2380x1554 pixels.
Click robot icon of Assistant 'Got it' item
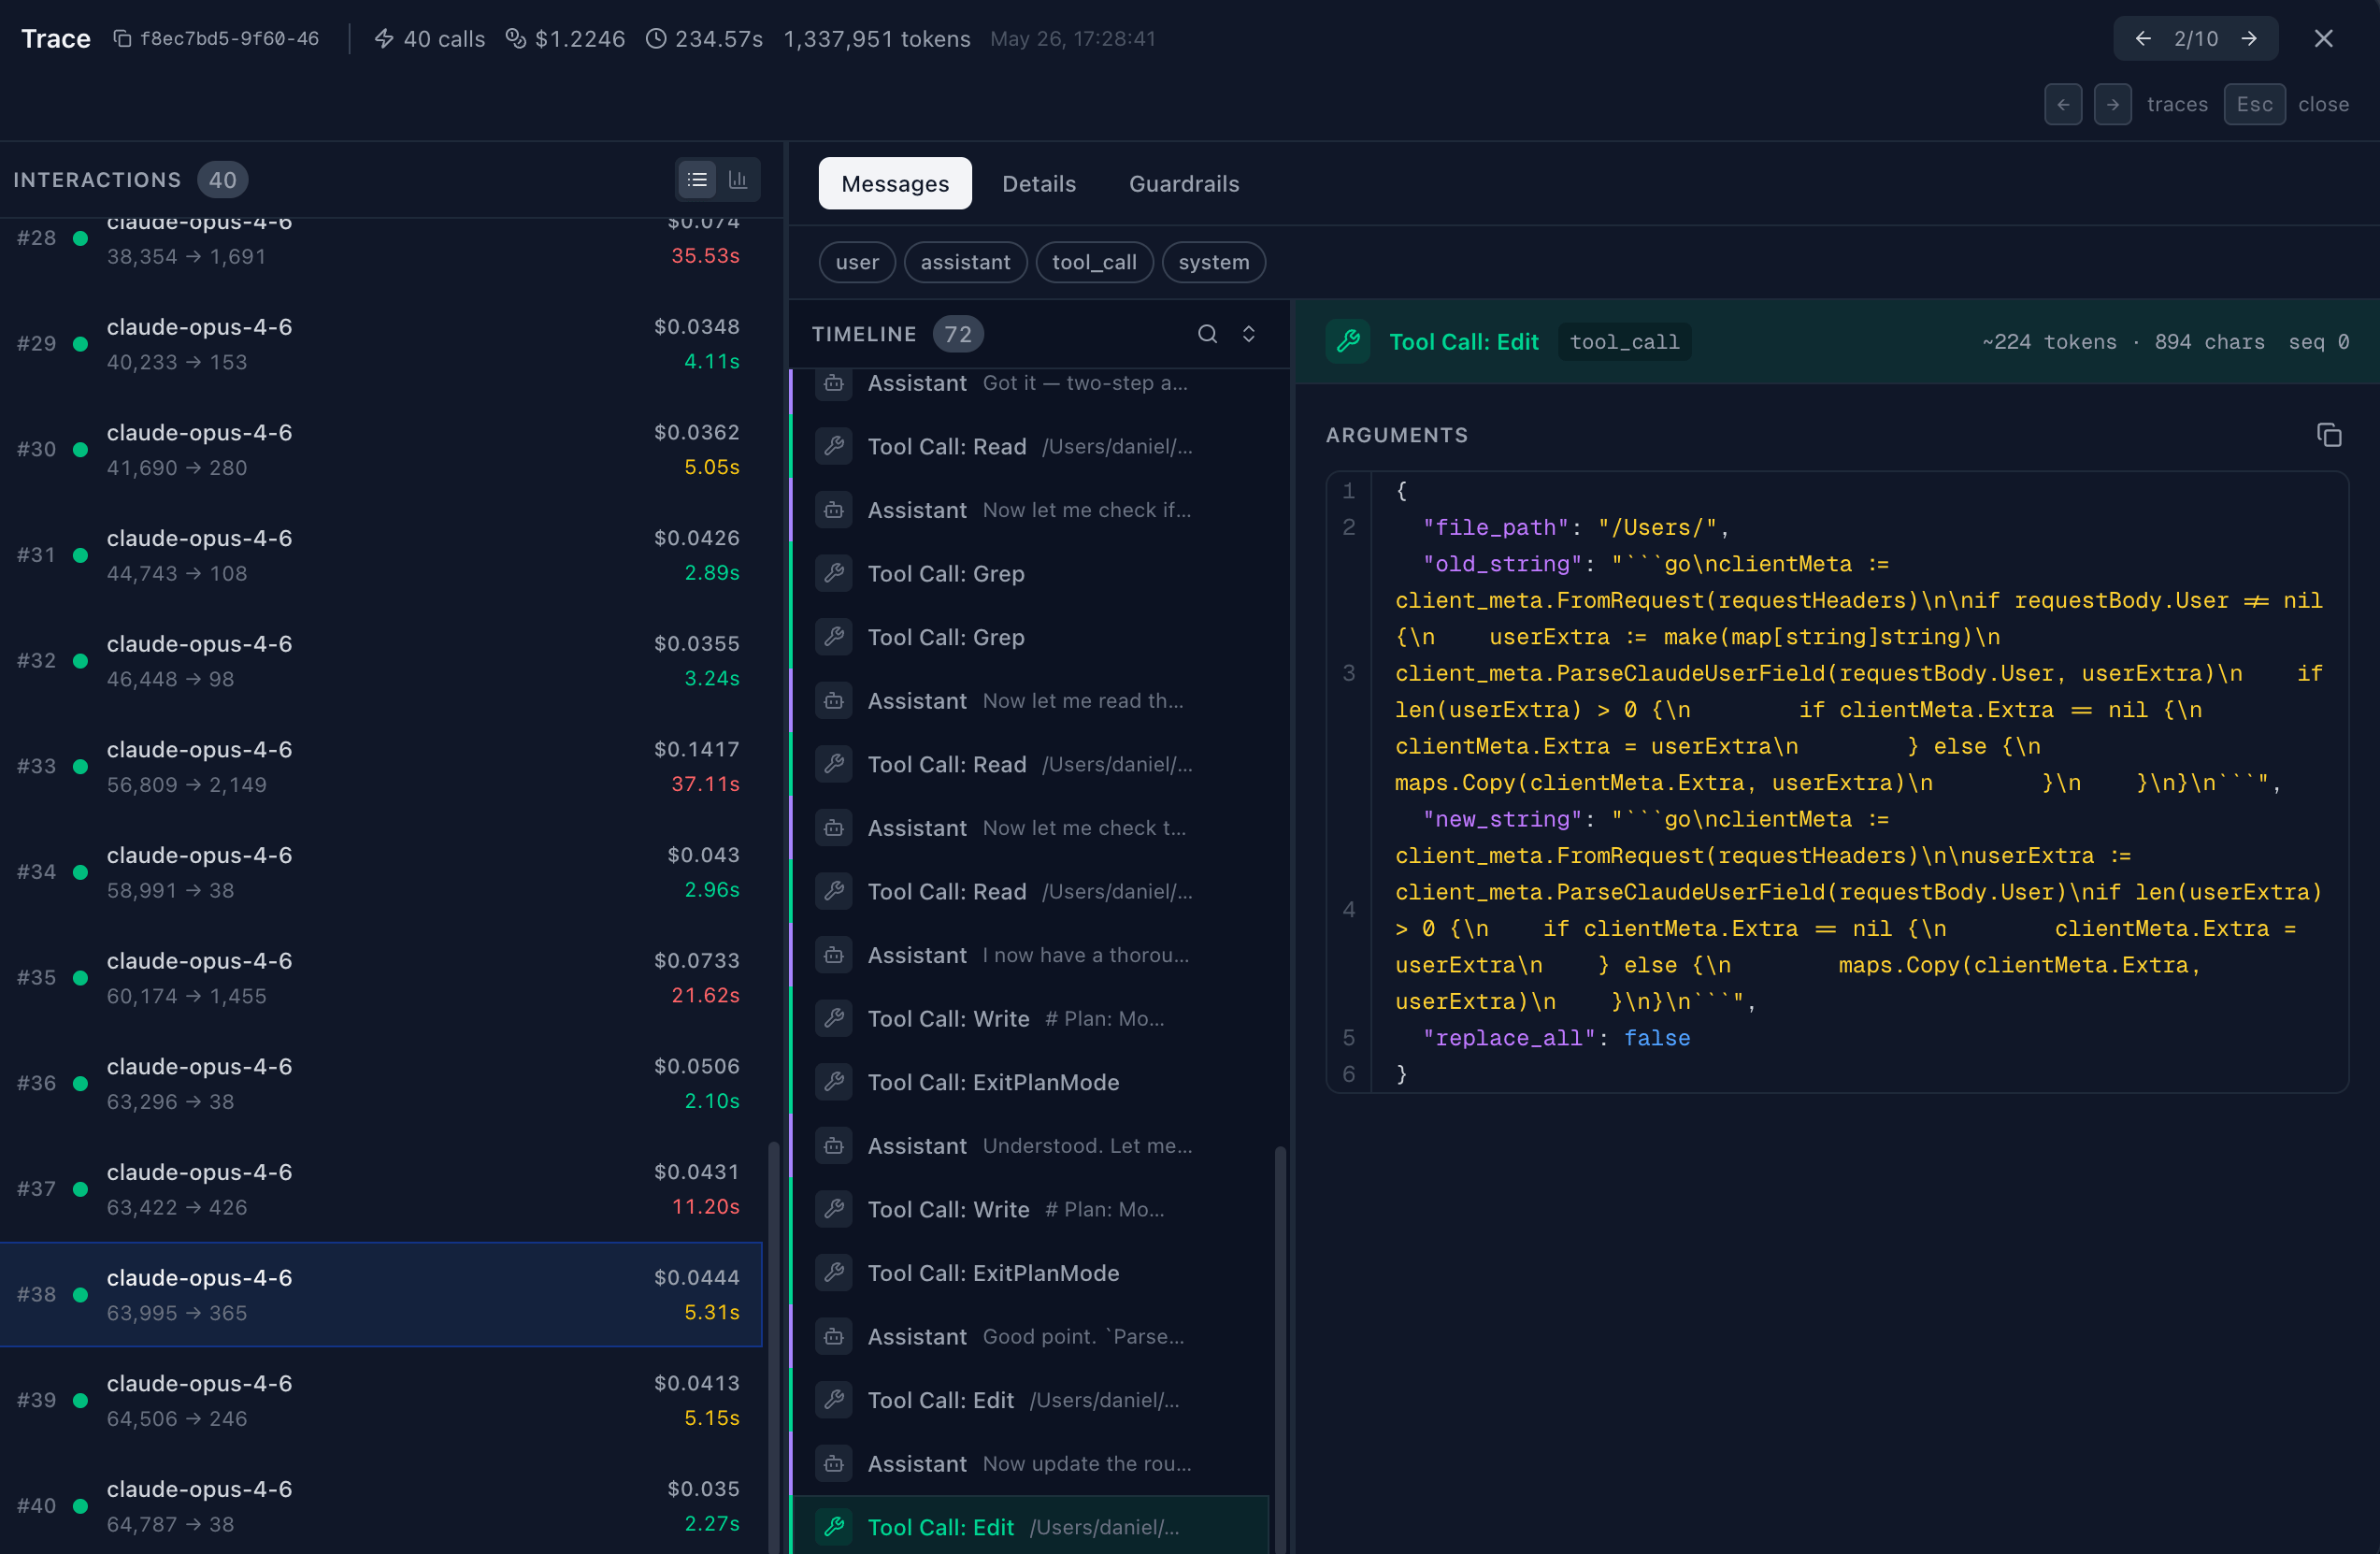click(834, 384)
